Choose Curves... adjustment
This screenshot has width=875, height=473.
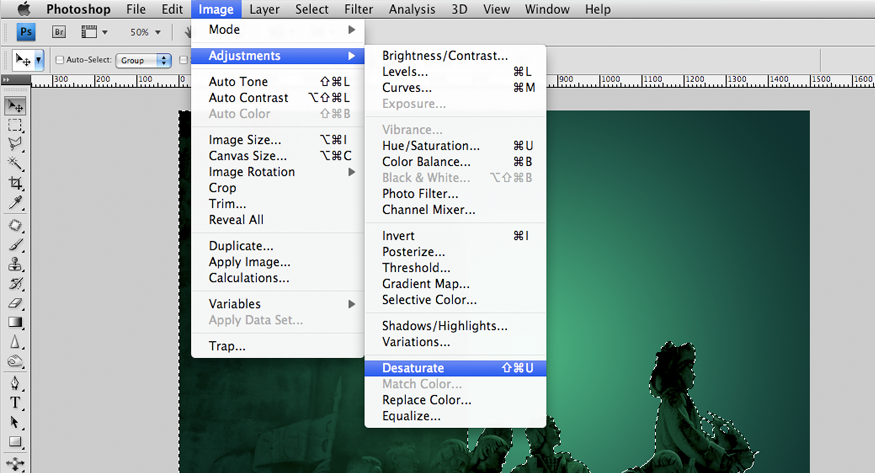455,88
